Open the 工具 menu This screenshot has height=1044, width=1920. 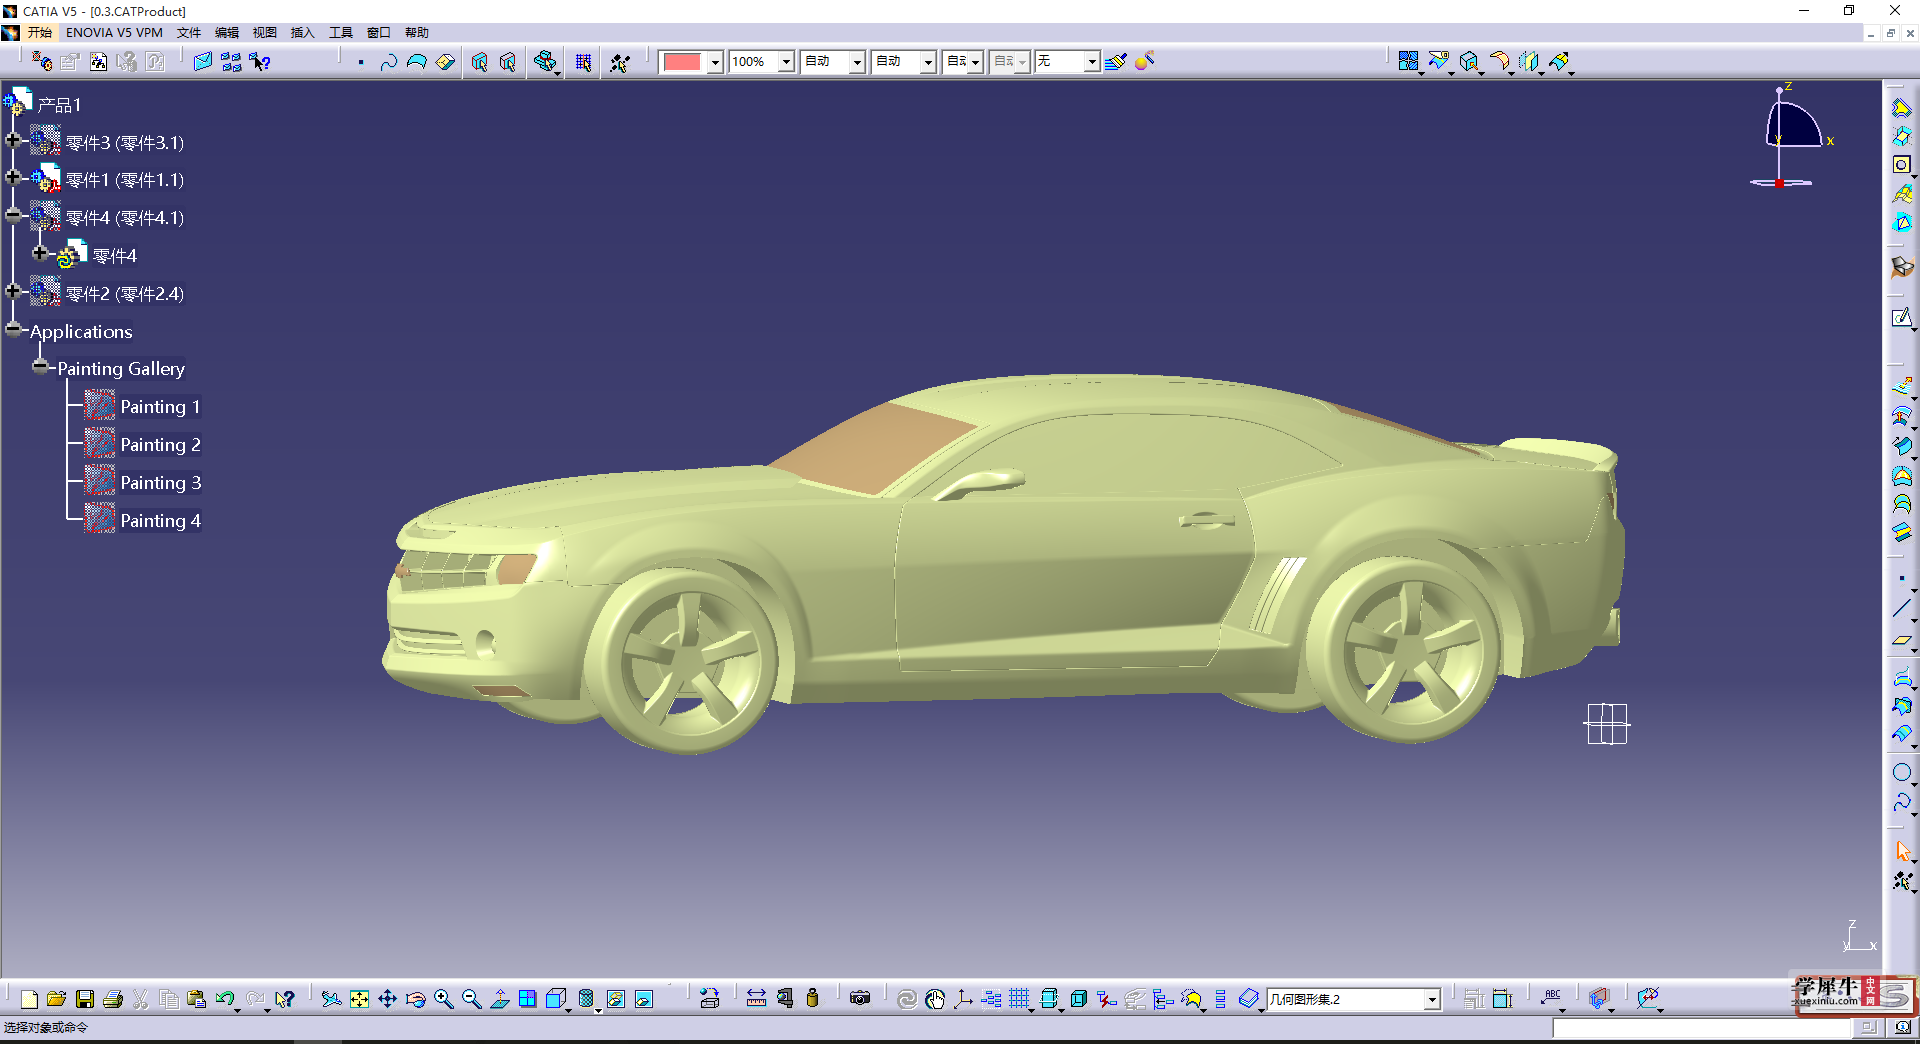click(341, 33)
